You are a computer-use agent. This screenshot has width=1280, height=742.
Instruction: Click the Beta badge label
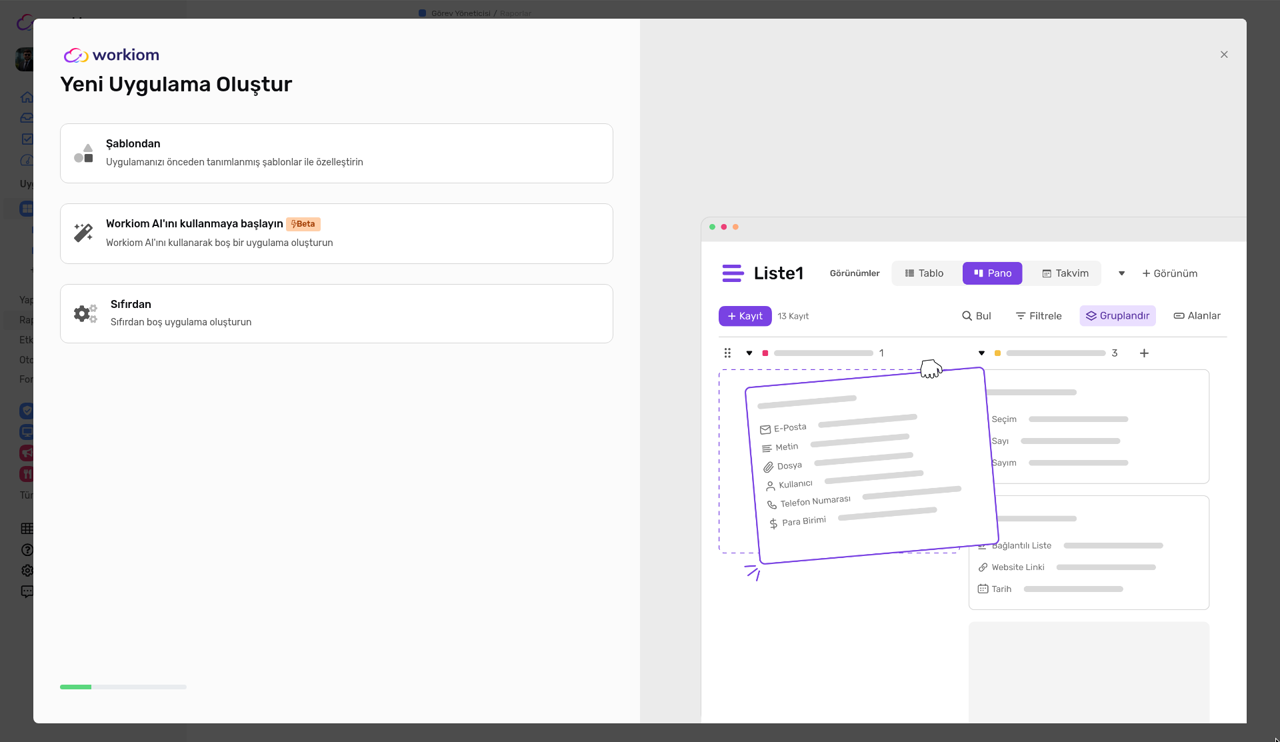[303, 224]
